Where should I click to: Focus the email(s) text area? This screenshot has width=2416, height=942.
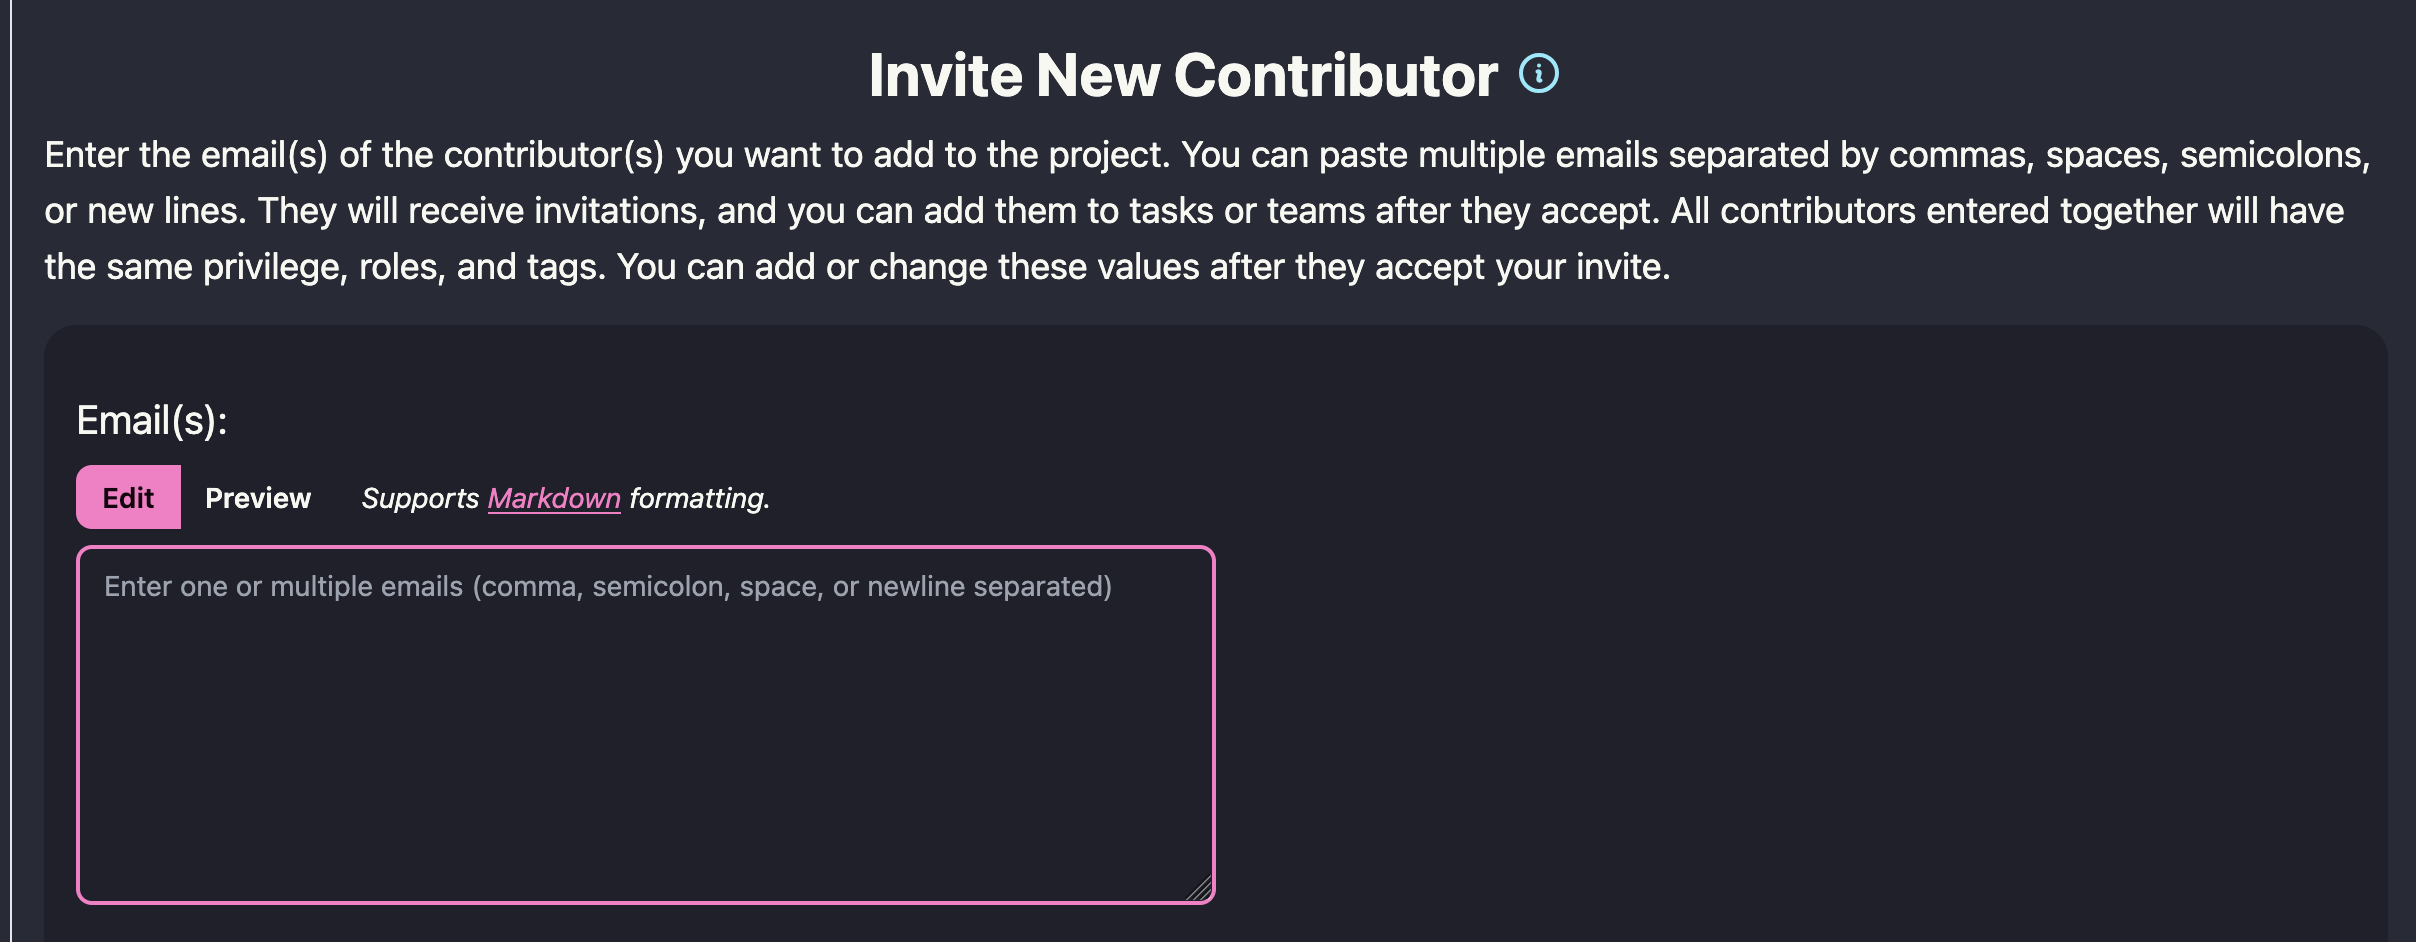click(x=646, y=724)
